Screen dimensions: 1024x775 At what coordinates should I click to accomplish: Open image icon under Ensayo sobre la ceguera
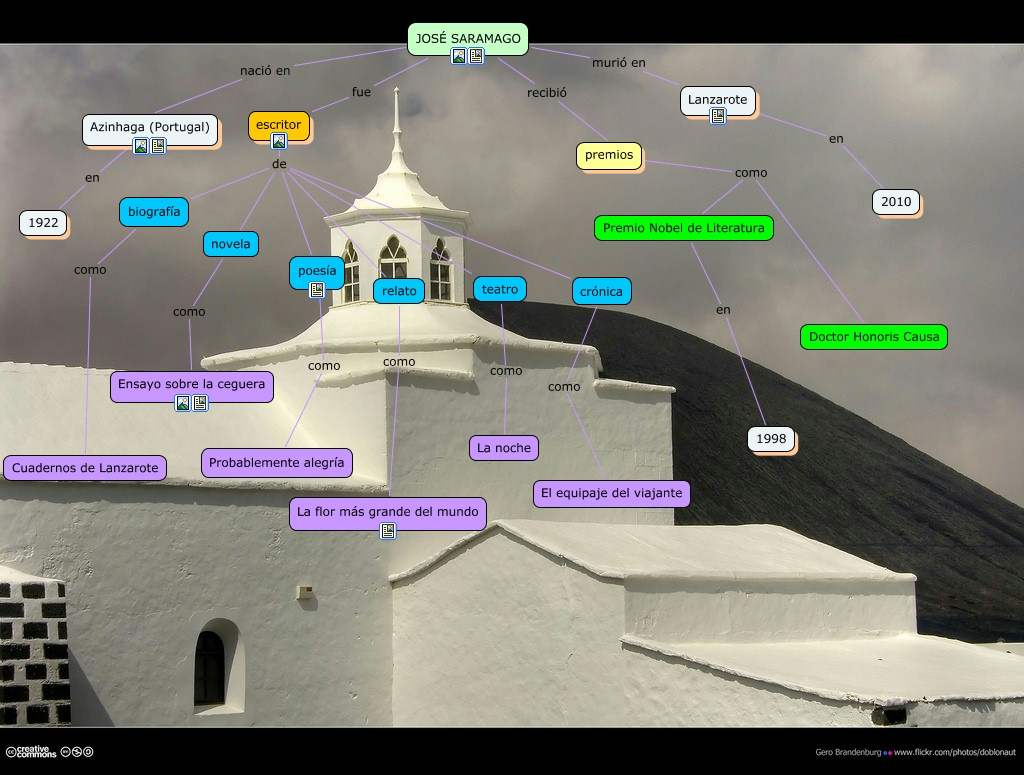tap(183, 403)
